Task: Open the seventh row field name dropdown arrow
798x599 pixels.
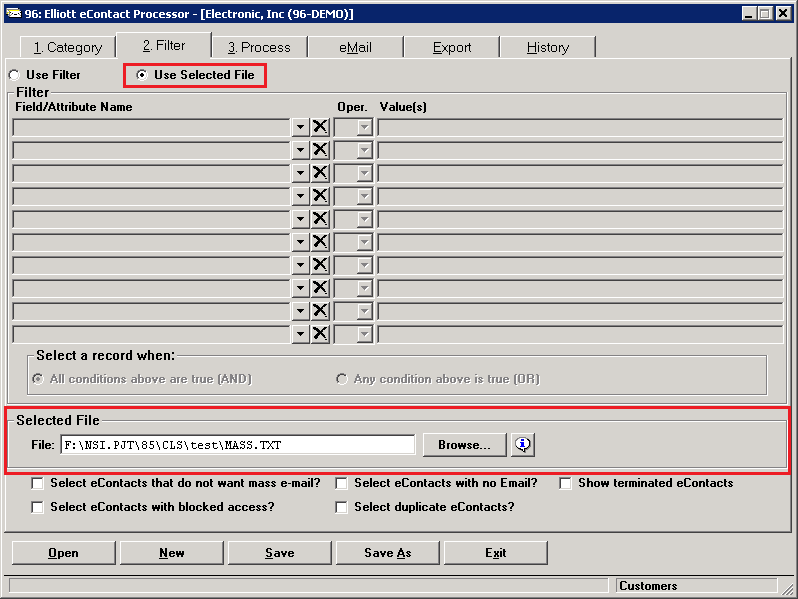Action: [300, 265]
